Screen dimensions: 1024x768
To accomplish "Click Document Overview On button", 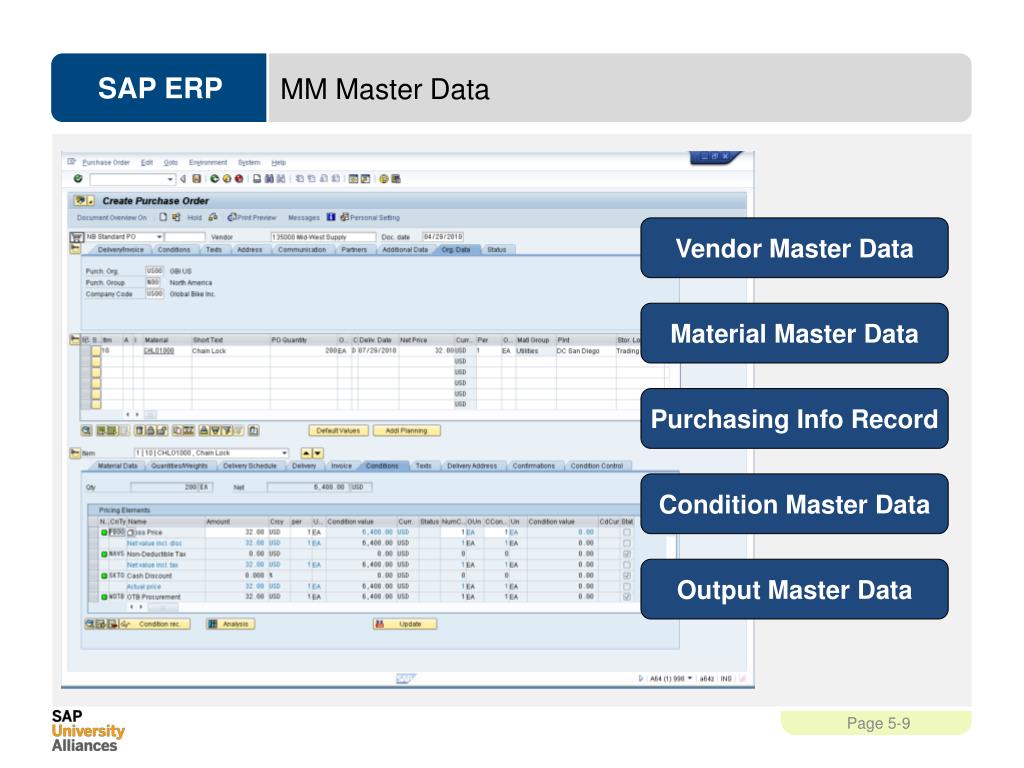I will point(112,218).
